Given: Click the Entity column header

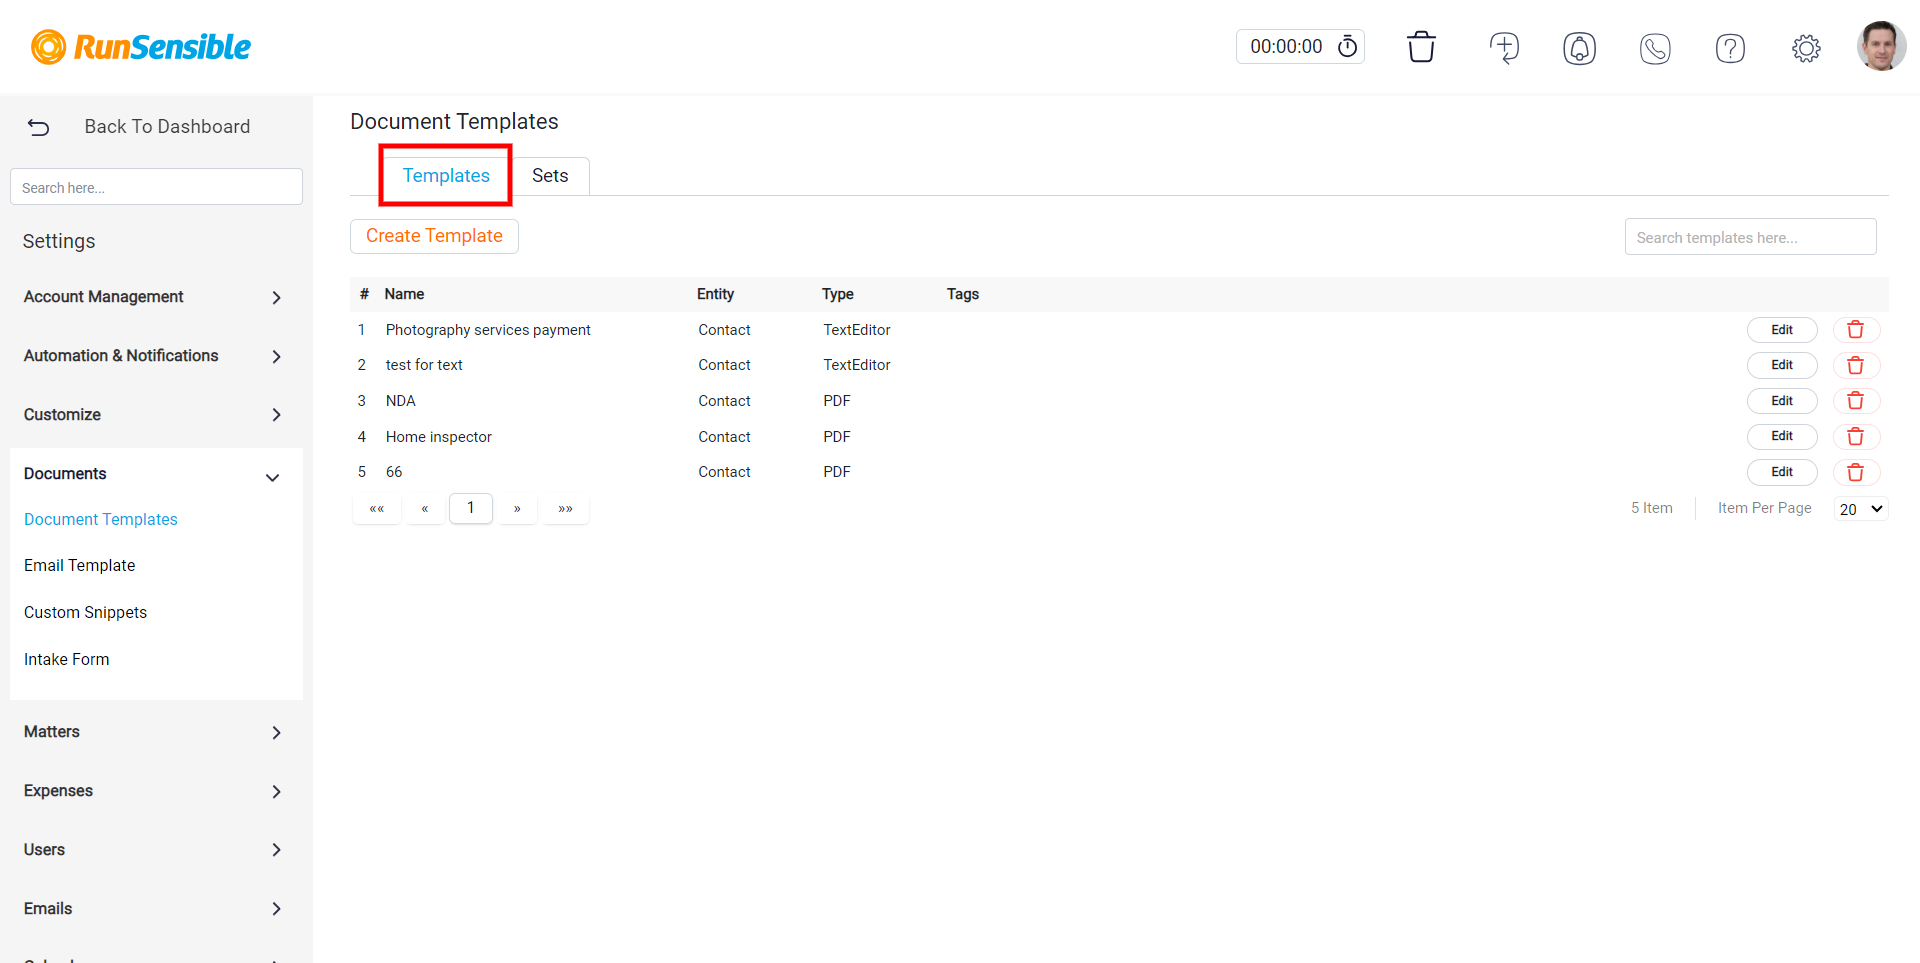Looking at the screenshot, I should [x=715, y=294].
